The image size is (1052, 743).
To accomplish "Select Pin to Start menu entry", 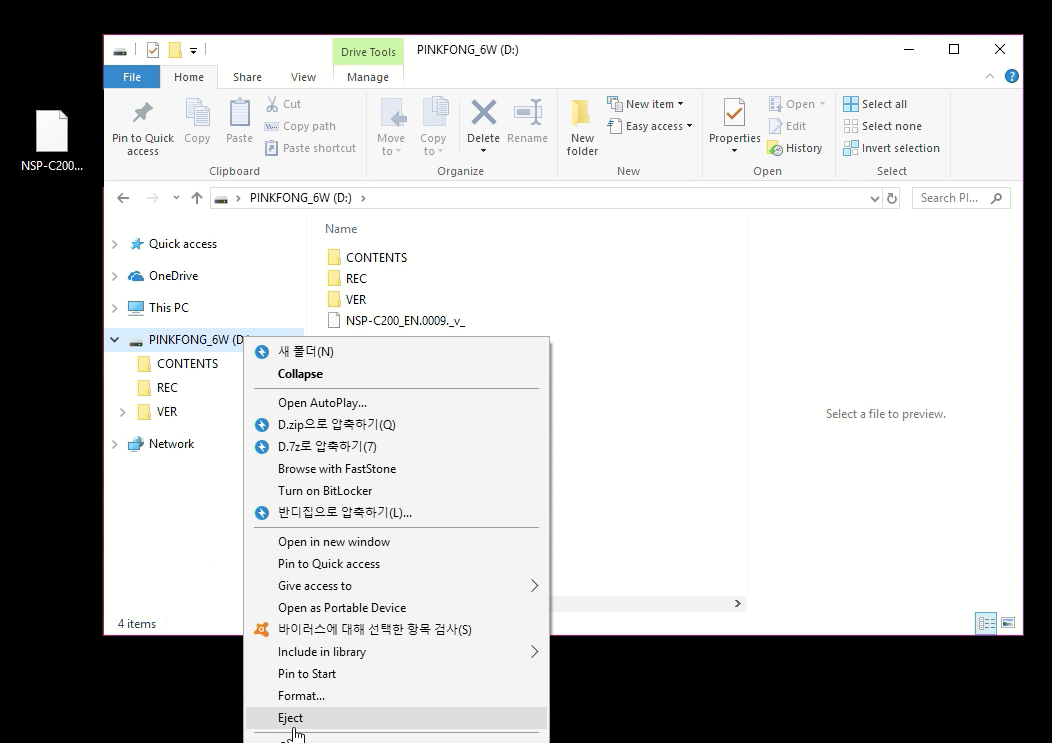I will click(397, 674).
